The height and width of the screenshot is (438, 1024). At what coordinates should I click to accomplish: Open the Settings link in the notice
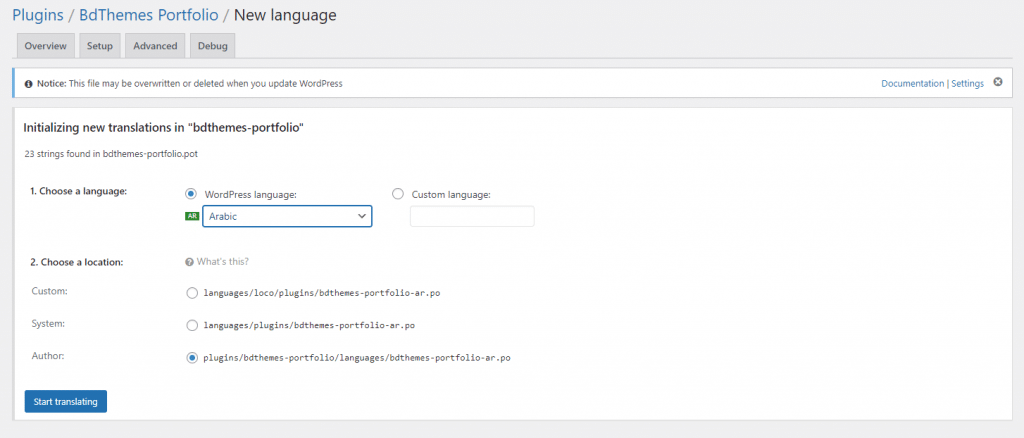point(967,84)
